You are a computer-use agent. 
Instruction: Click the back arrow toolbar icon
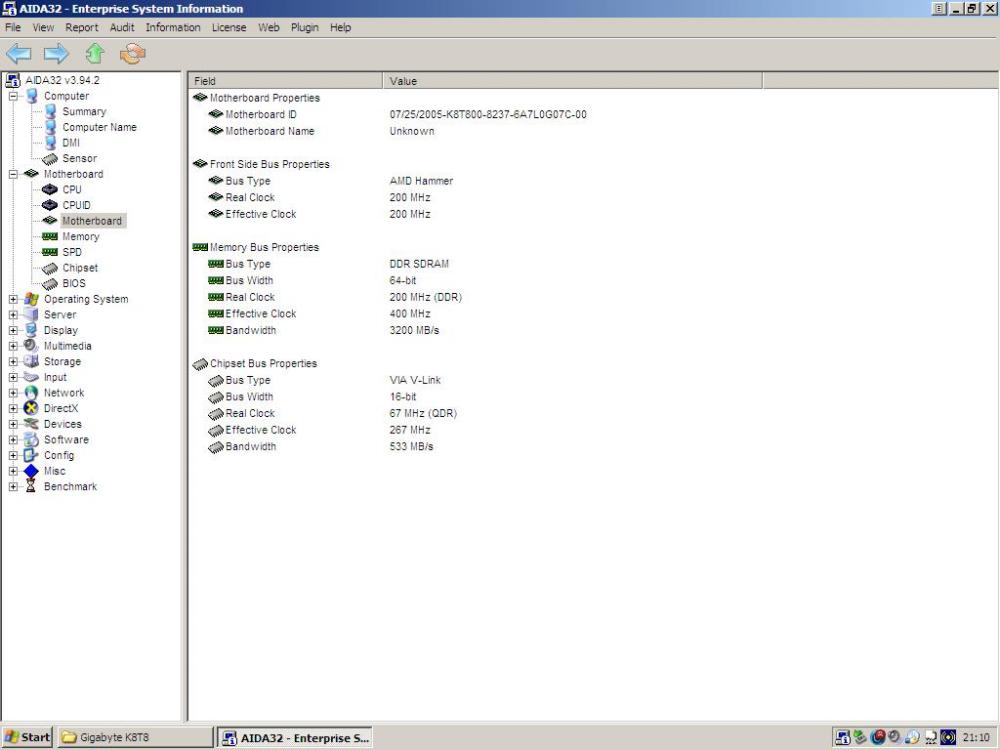(19, 53)
